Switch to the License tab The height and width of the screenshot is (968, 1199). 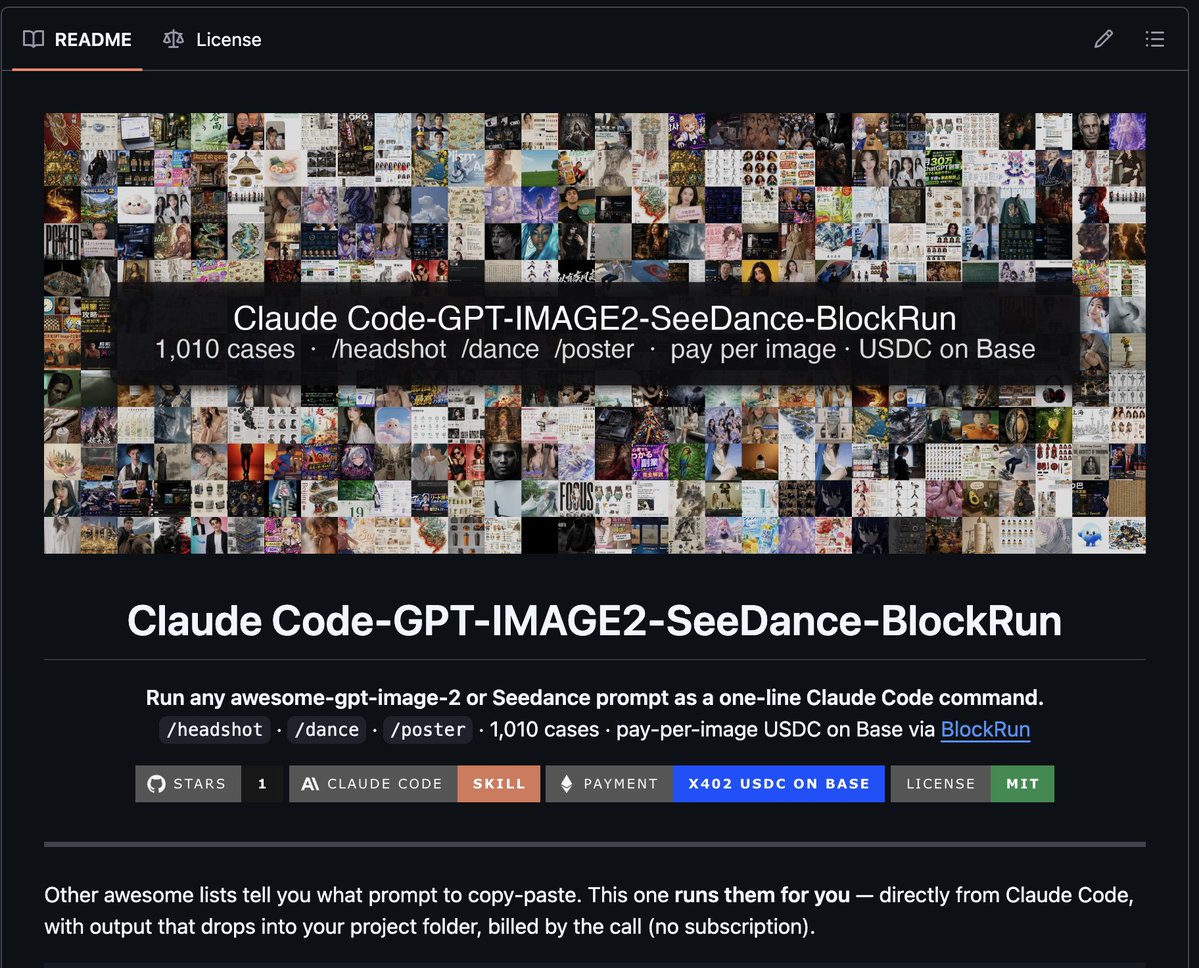[213, 39]
